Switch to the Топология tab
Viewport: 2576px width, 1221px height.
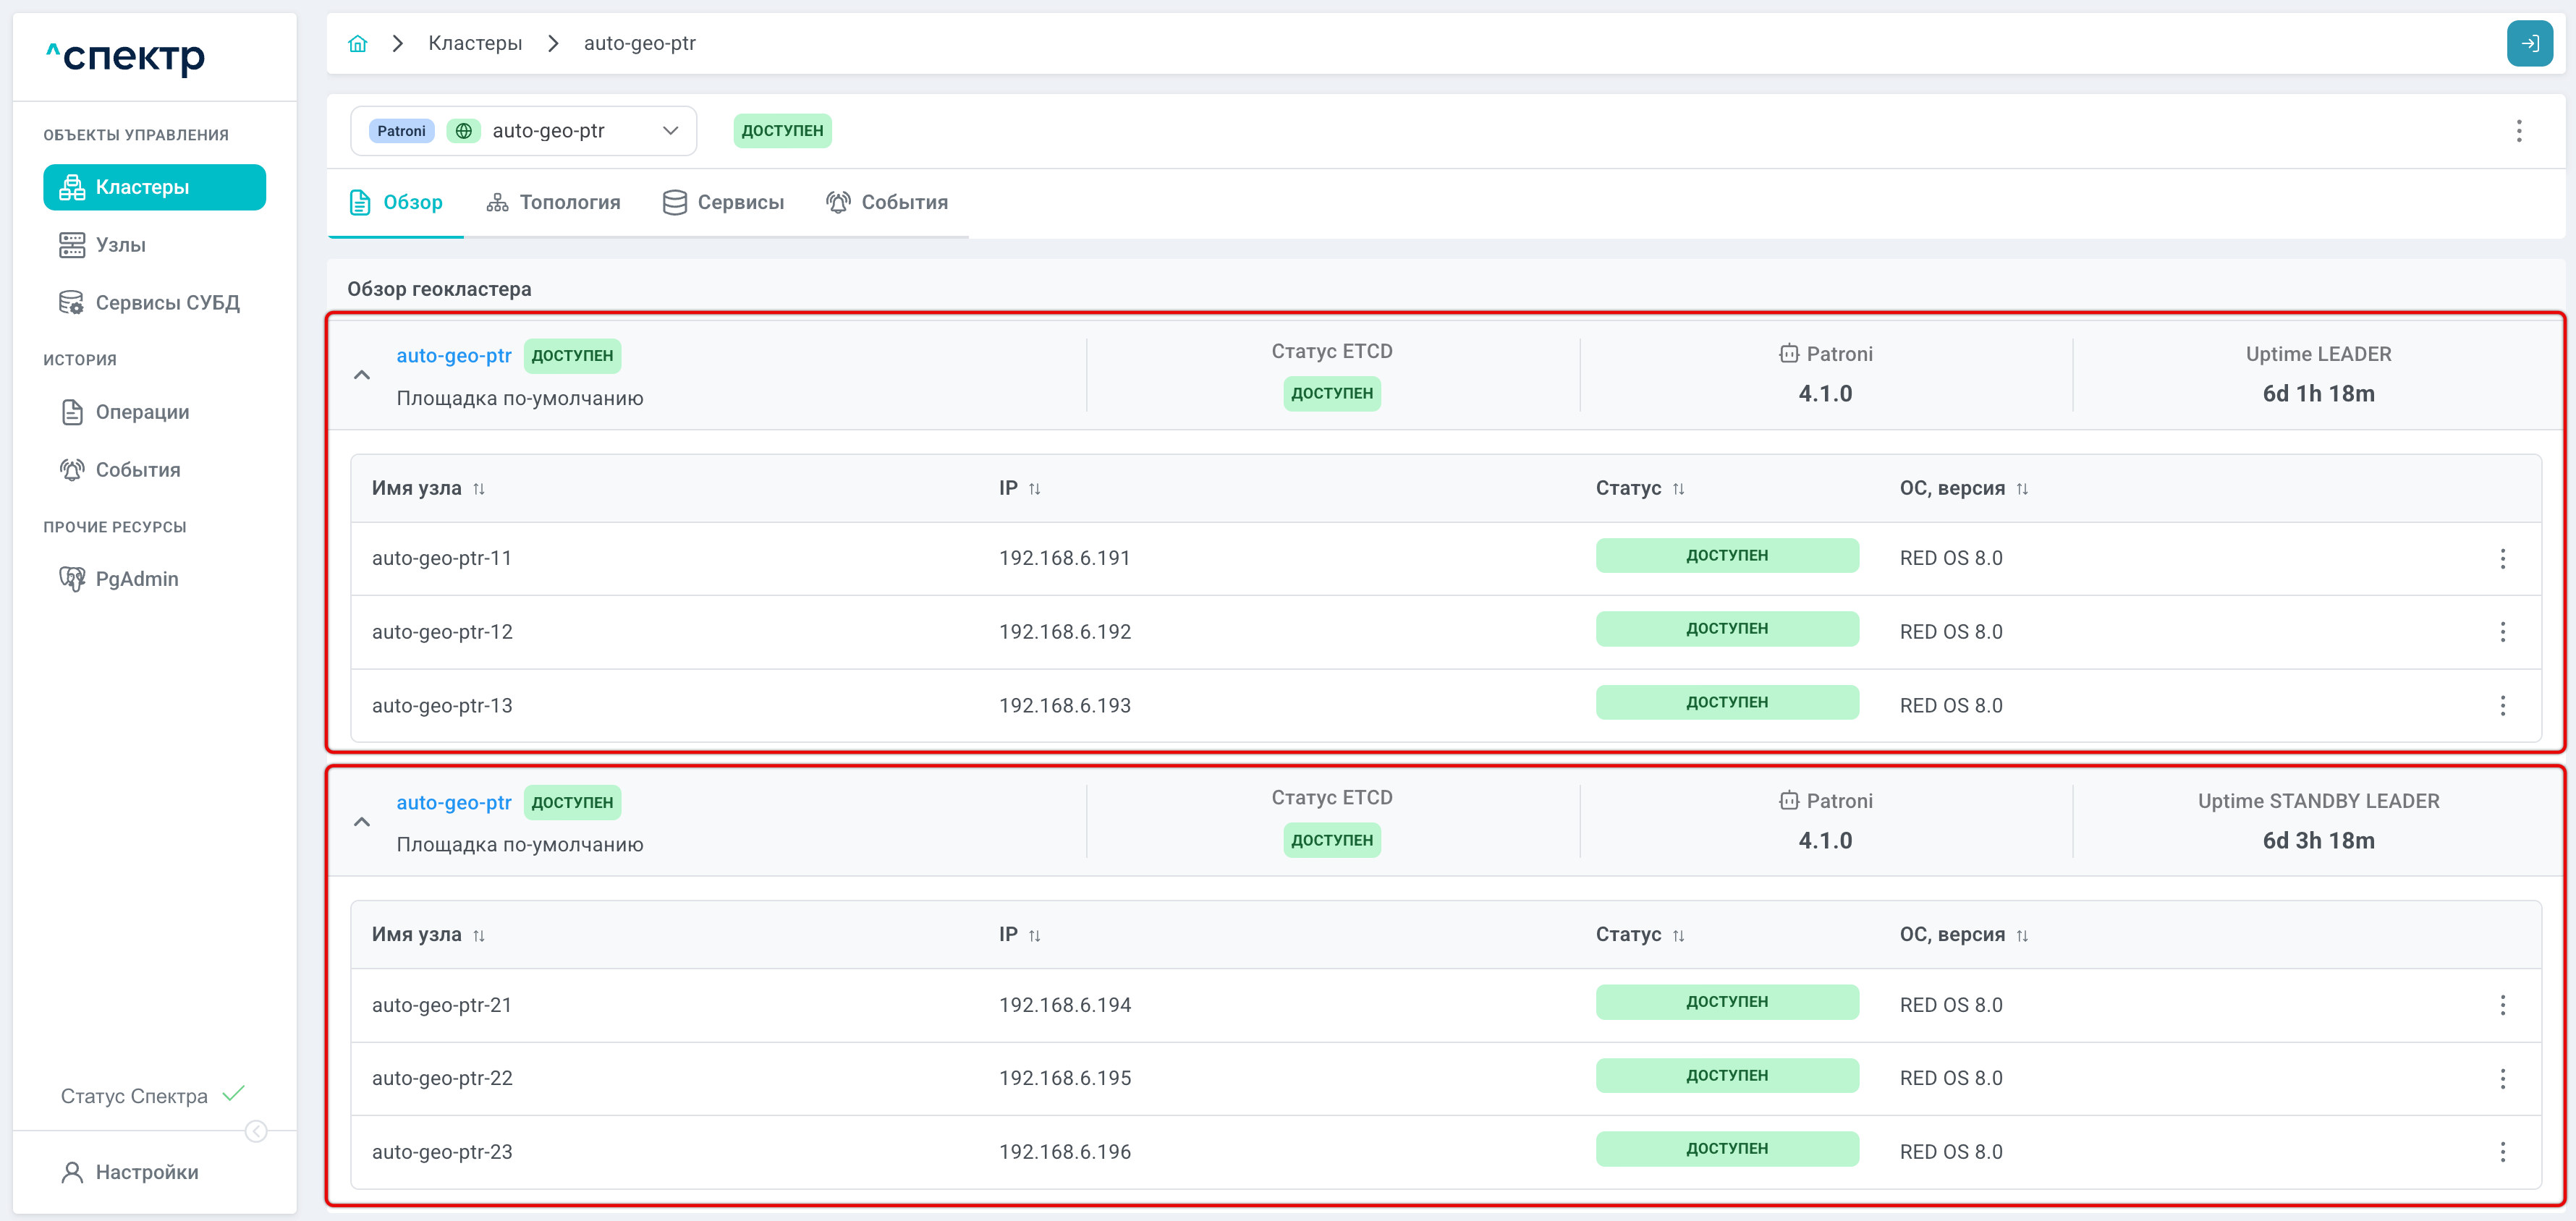tap(553, 202)
